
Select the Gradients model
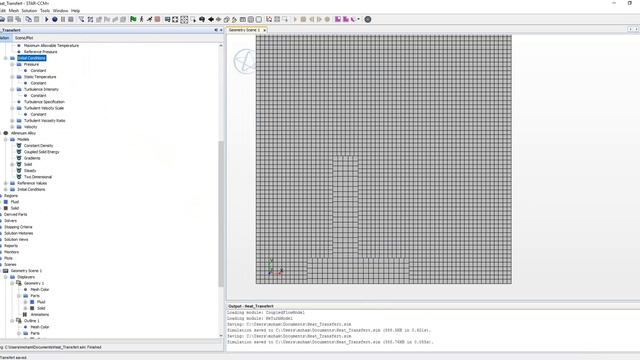32,158
